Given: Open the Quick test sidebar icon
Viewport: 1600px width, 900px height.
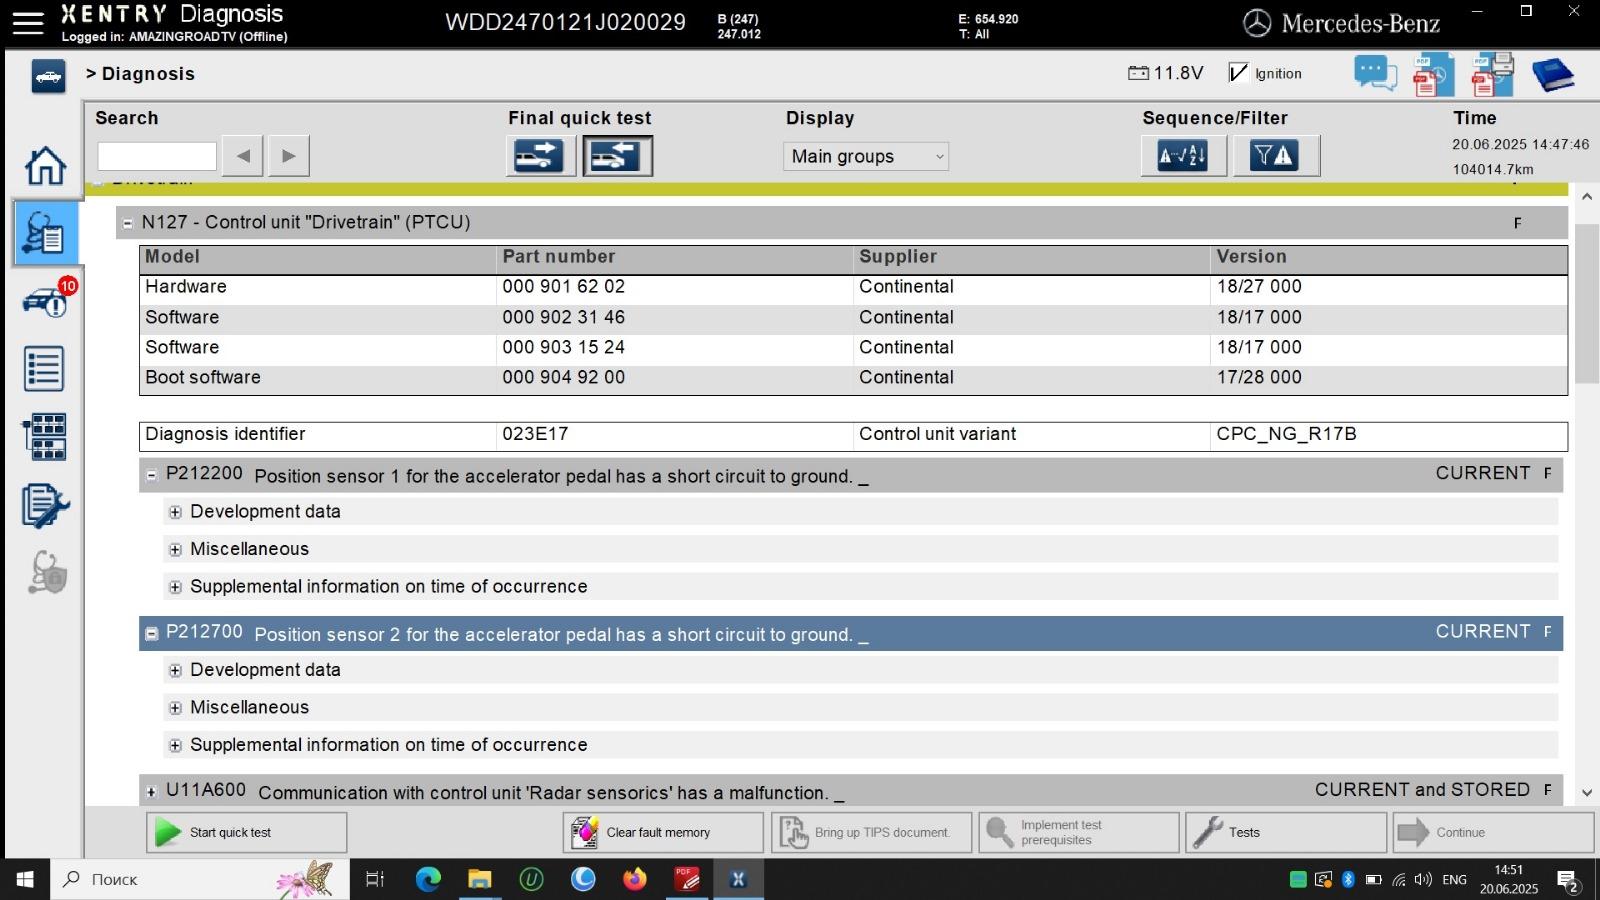Looking at the screenshot, I should pyautogui.click(x=45, y=233).
